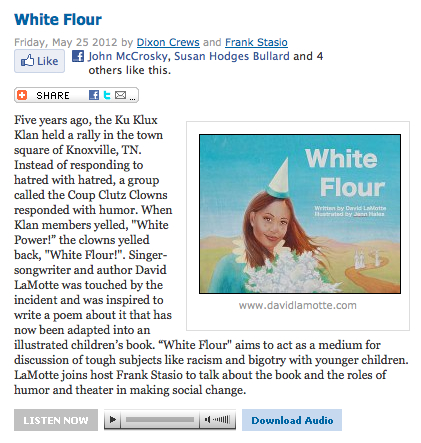Click the SHARE label text
This screenshot has height=443, width=421.
(x=53, y=95)
